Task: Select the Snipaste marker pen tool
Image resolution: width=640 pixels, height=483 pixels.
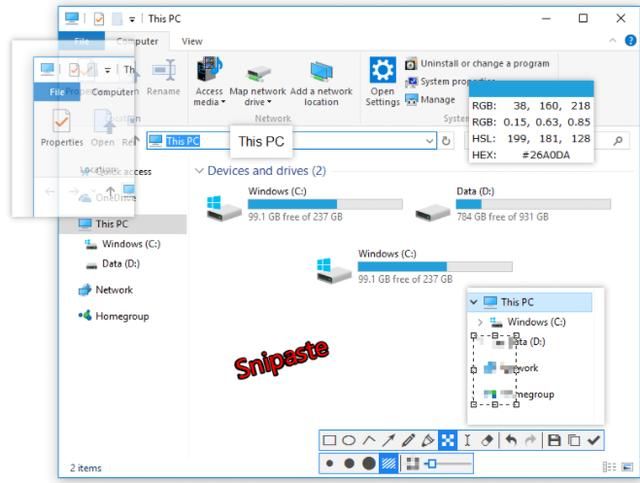Action: coord(428,440)
